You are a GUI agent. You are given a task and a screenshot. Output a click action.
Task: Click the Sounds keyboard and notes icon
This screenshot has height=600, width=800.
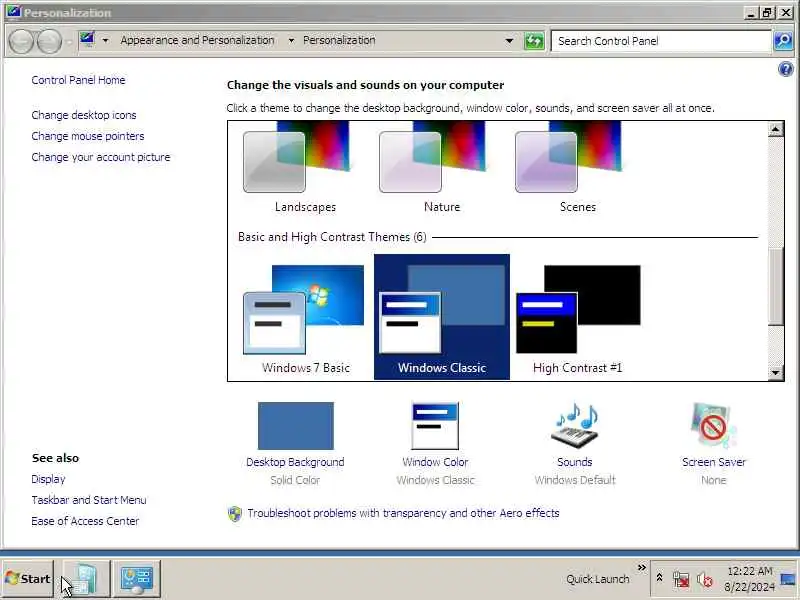coord(575,426)
